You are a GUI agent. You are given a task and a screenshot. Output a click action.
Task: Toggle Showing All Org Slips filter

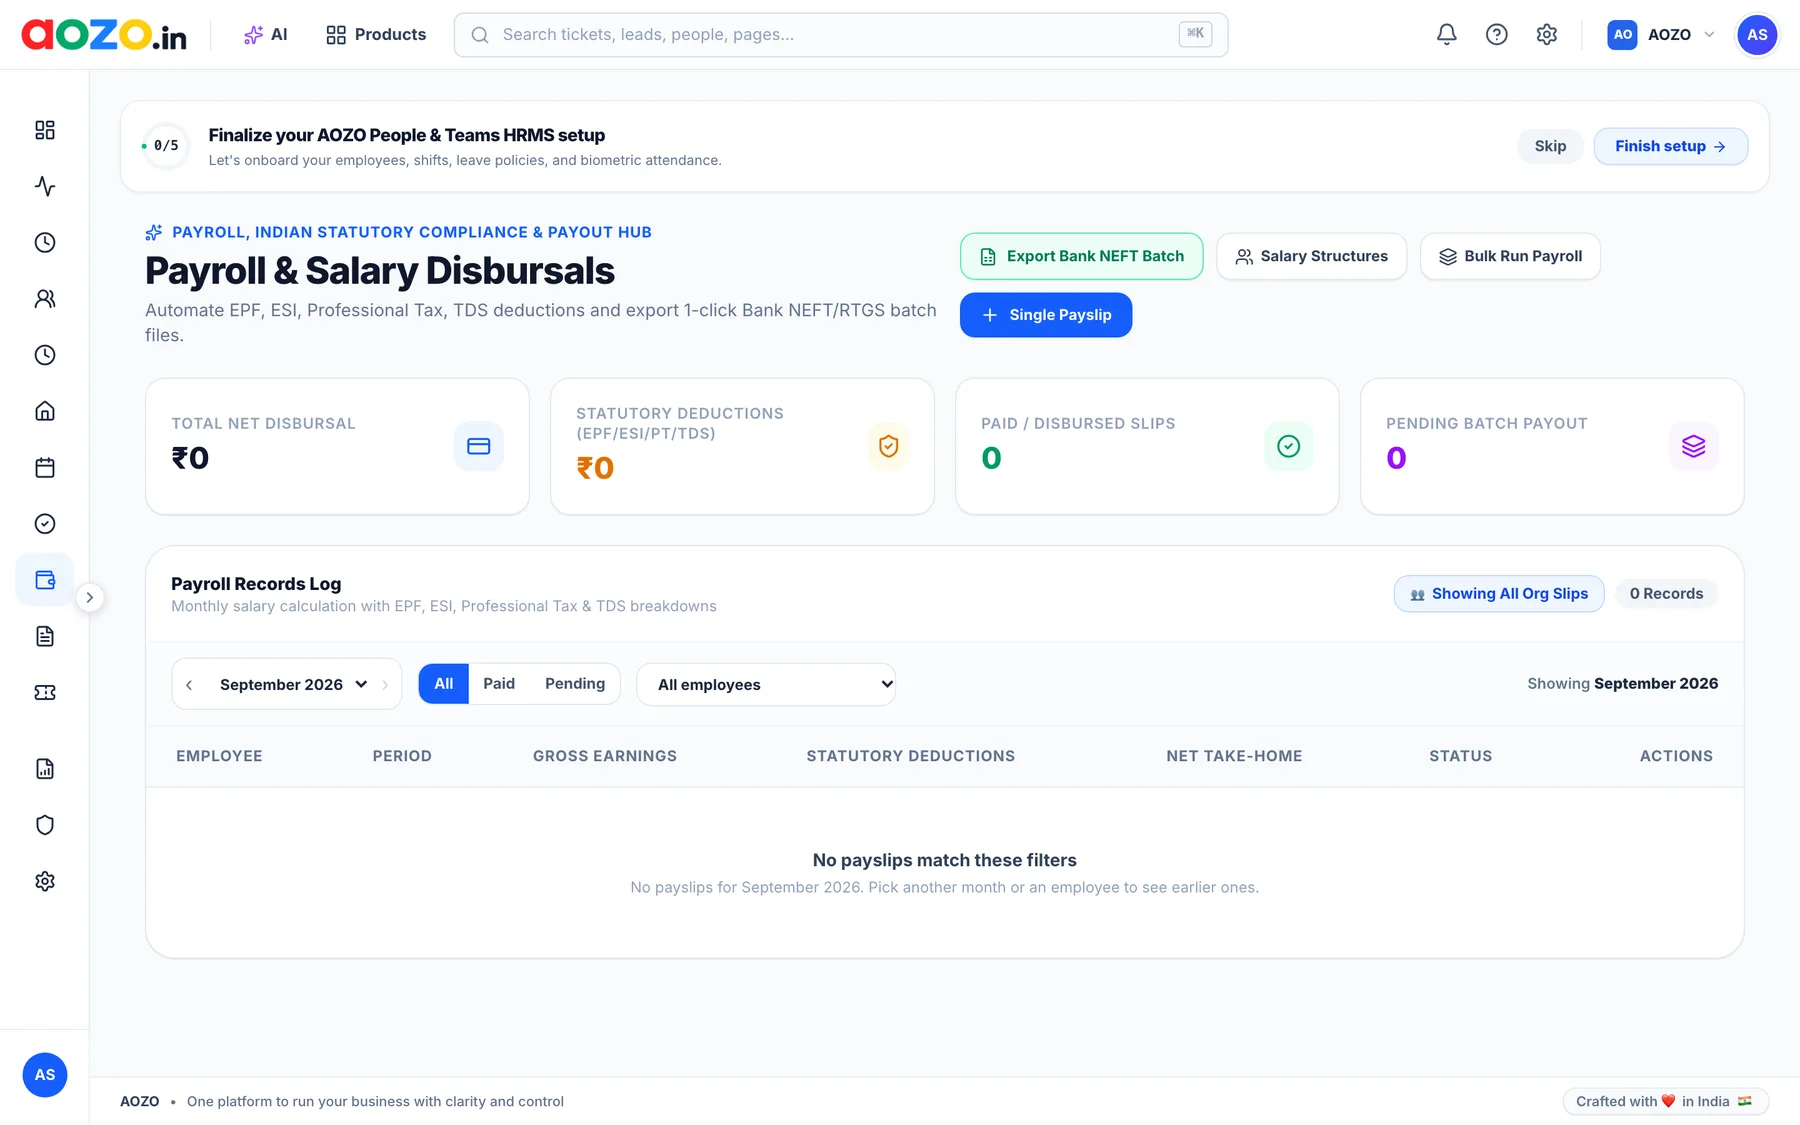pos(1499,594)
